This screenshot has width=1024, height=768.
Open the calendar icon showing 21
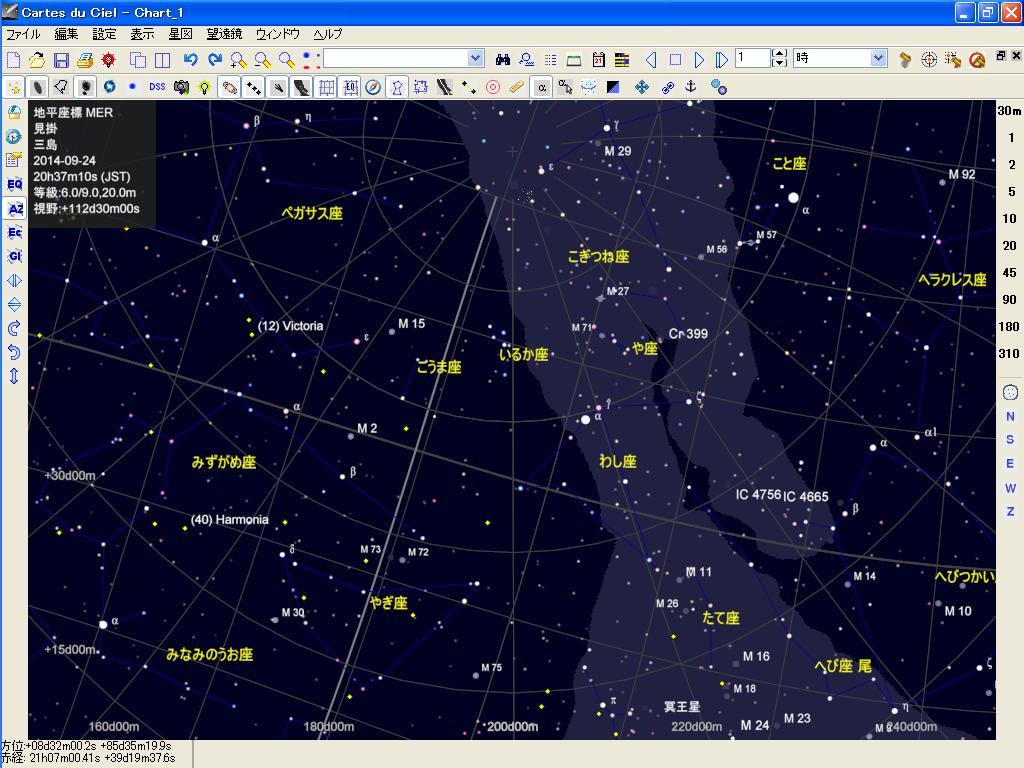pyautogui.click(x=598, y=60)
